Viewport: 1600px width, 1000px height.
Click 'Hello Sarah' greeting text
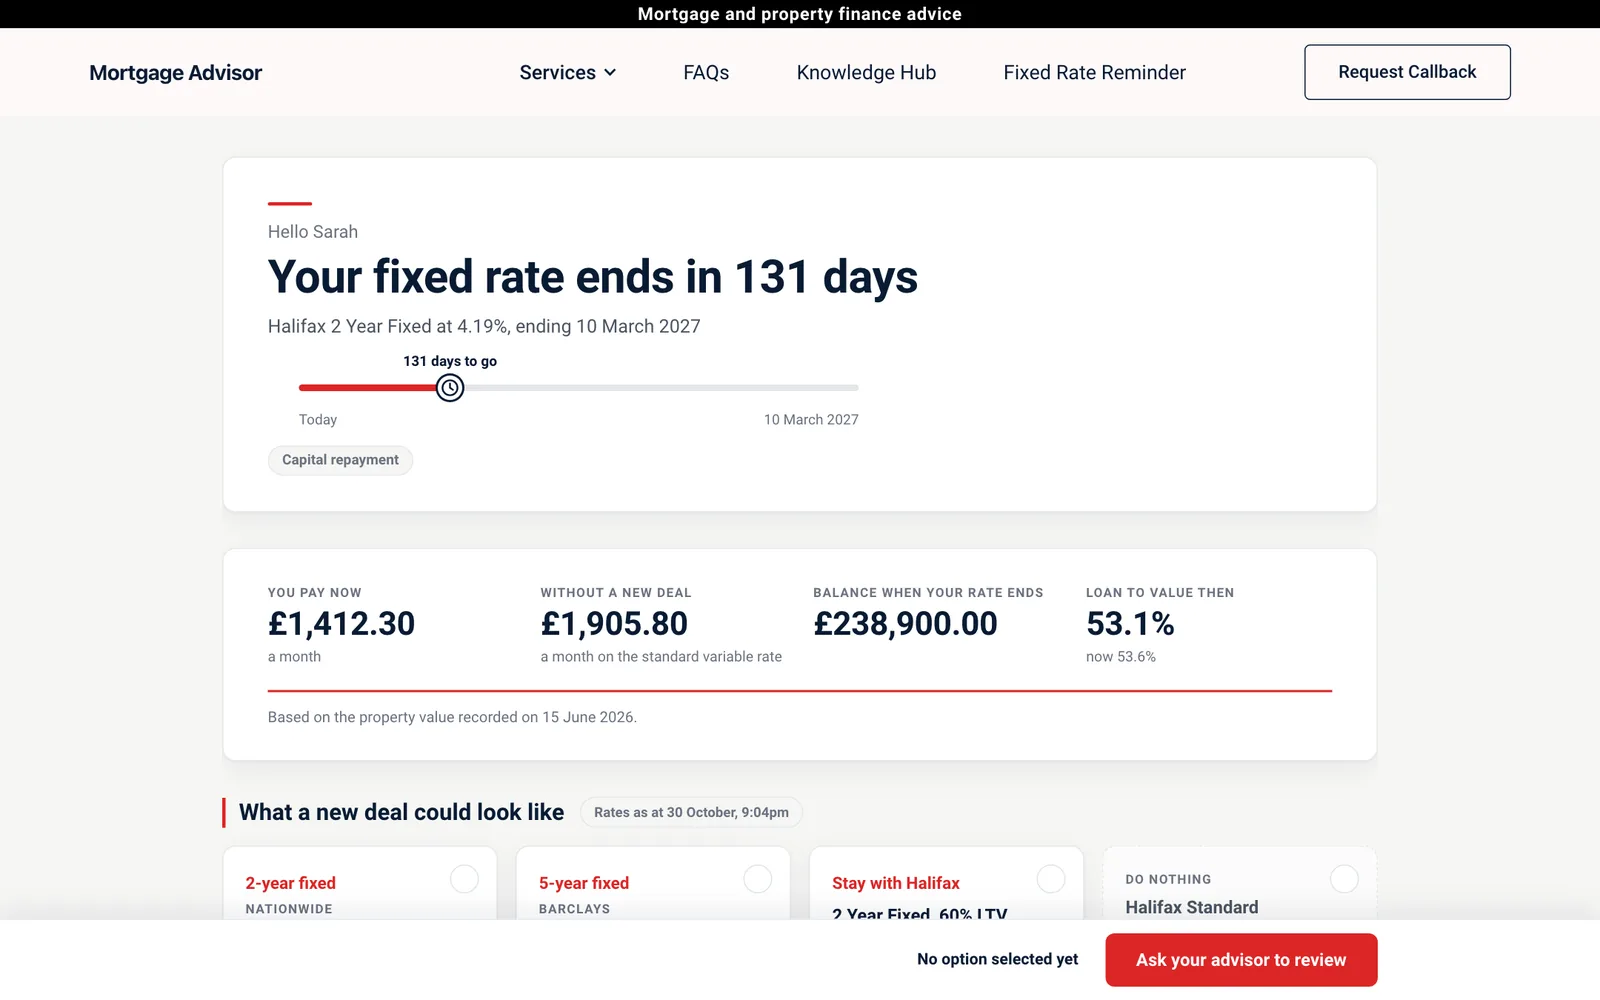313,232
